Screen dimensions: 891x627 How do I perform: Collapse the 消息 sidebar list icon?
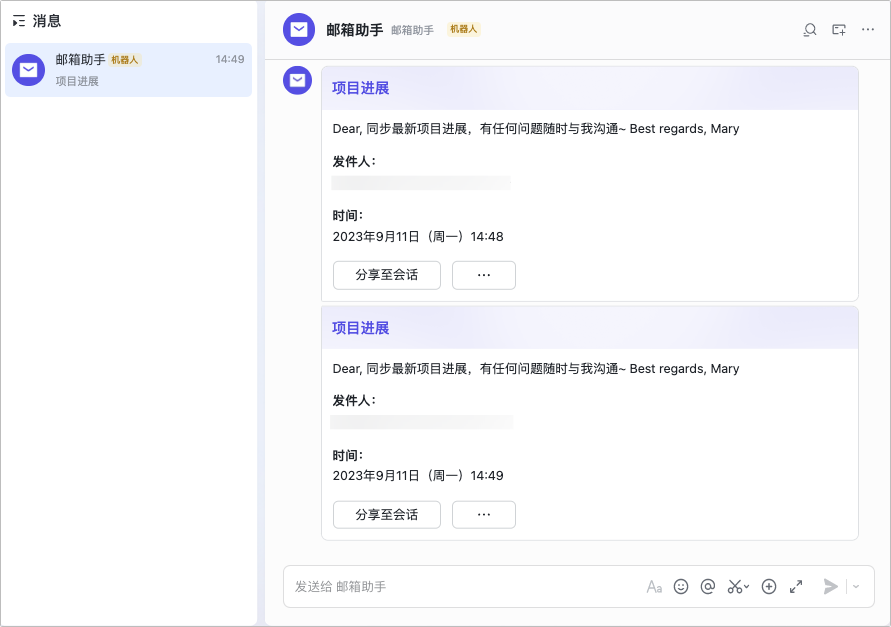point(19,22)
